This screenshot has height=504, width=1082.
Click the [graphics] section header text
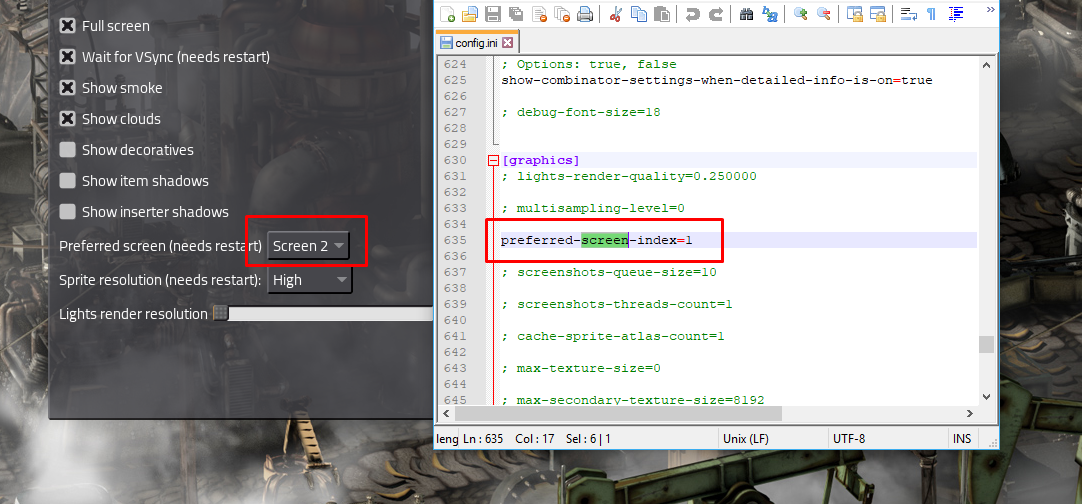coord(541,160)
